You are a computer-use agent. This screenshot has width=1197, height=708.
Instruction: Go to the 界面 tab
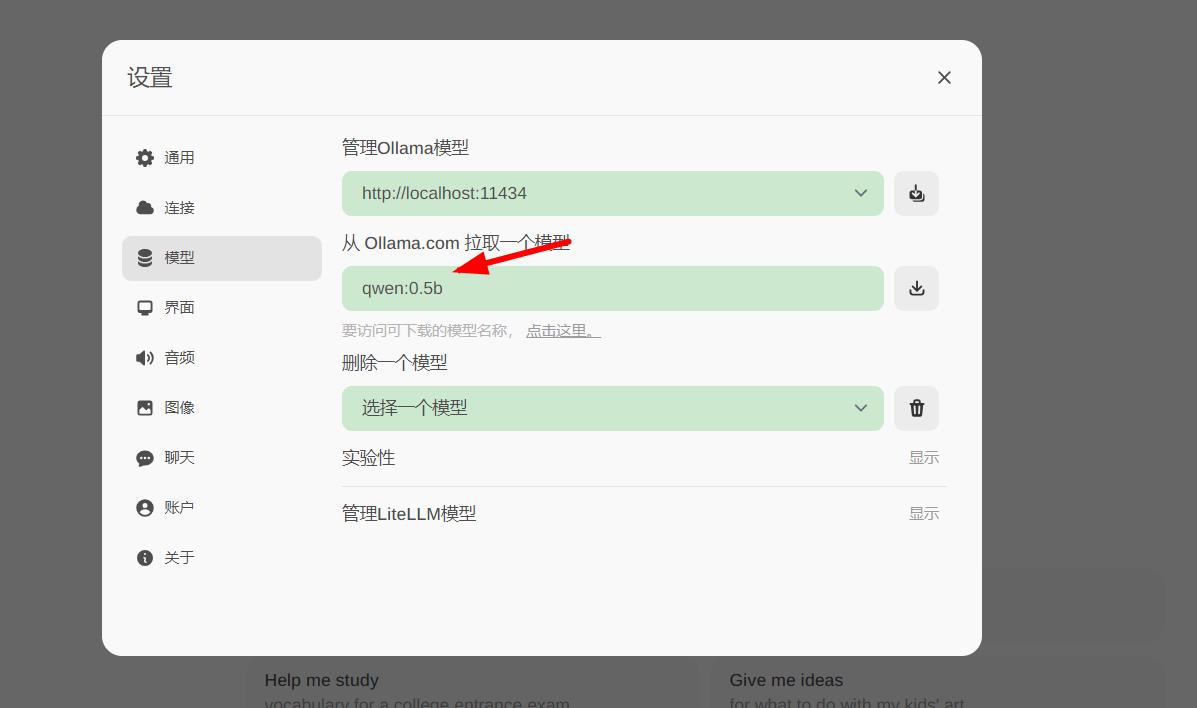[x=221, y=308]
